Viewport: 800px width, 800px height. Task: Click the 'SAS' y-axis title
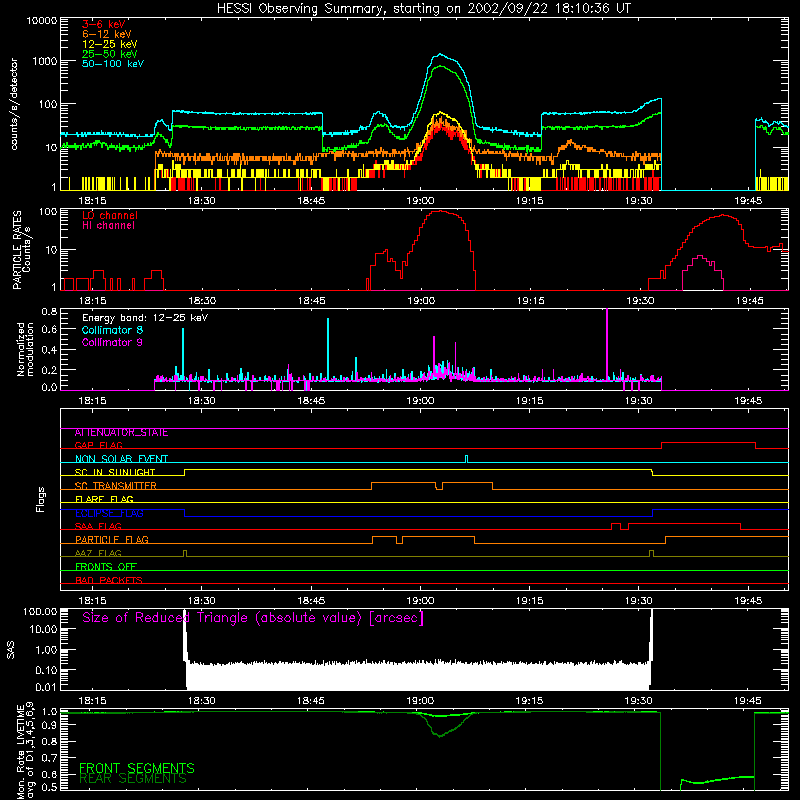coord(11,650)
